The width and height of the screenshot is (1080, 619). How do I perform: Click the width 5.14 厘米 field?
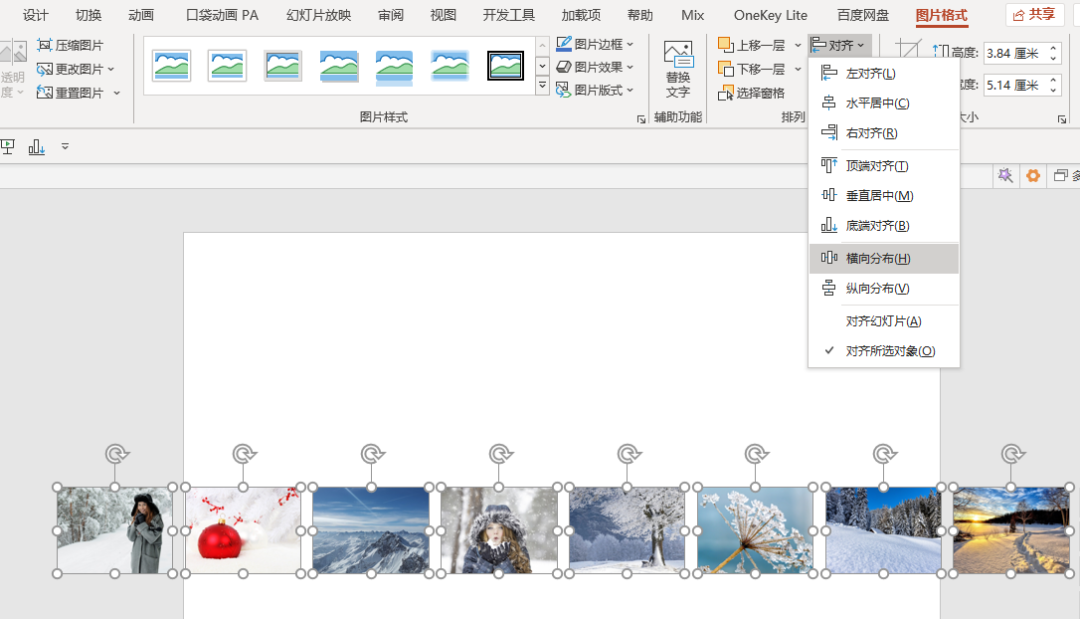pyautogui.click(x=1015, y=85)
